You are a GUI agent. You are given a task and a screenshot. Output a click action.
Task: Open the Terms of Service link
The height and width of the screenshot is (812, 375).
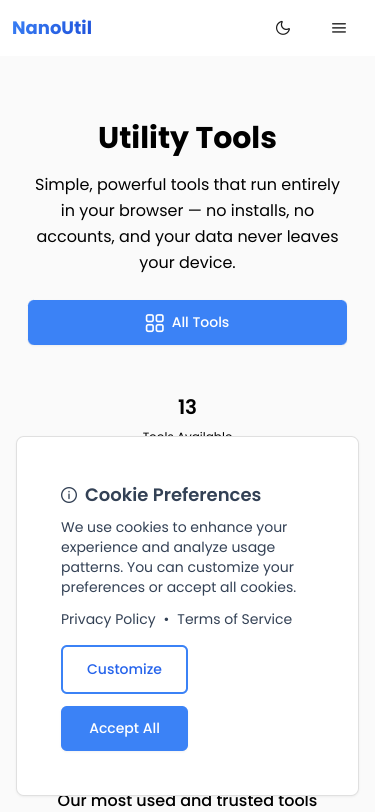[235, 619]
